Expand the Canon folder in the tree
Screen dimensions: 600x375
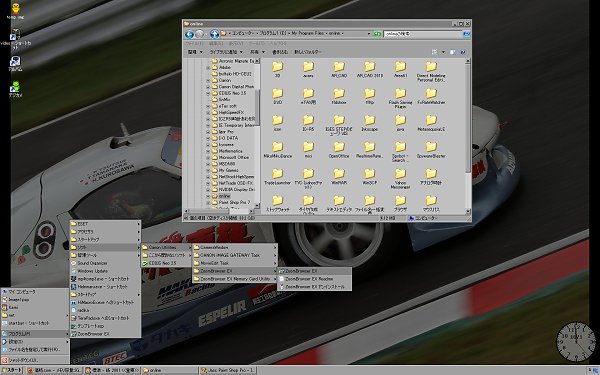(208, 80)
